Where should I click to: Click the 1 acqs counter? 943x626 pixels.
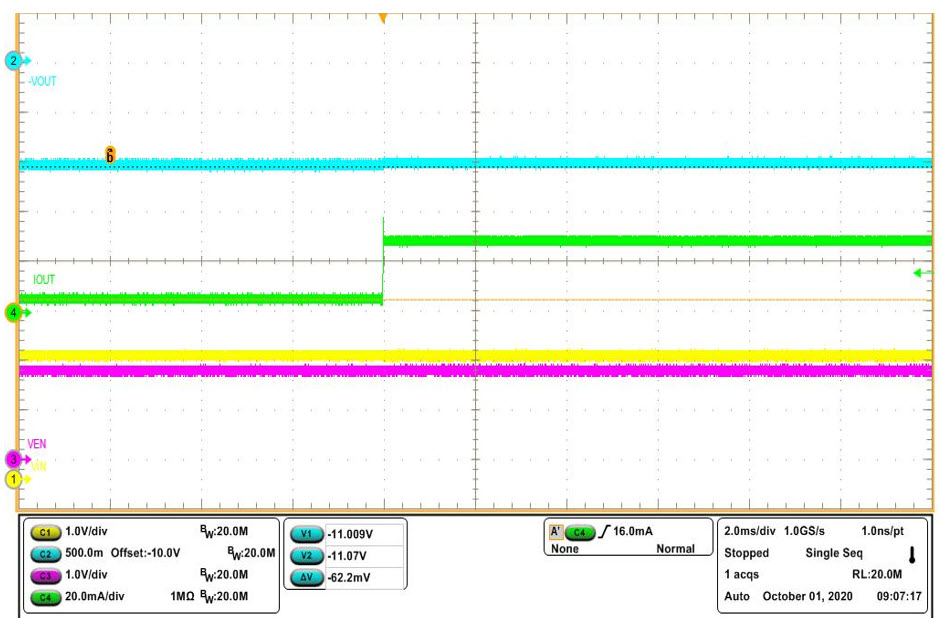click(x=742, y=574)
